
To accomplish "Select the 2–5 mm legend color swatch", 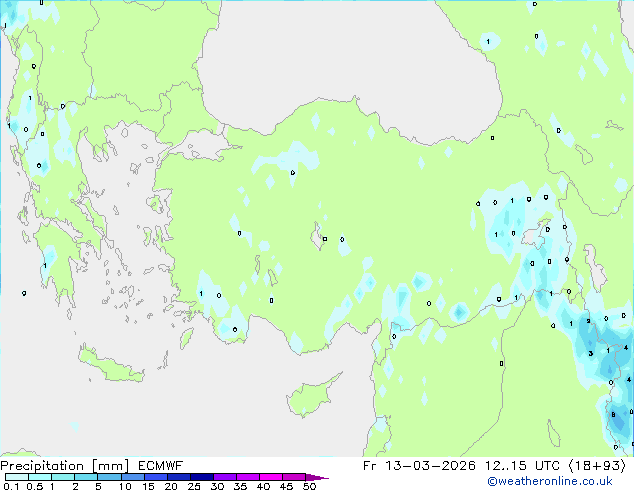I will coord(86,477).
